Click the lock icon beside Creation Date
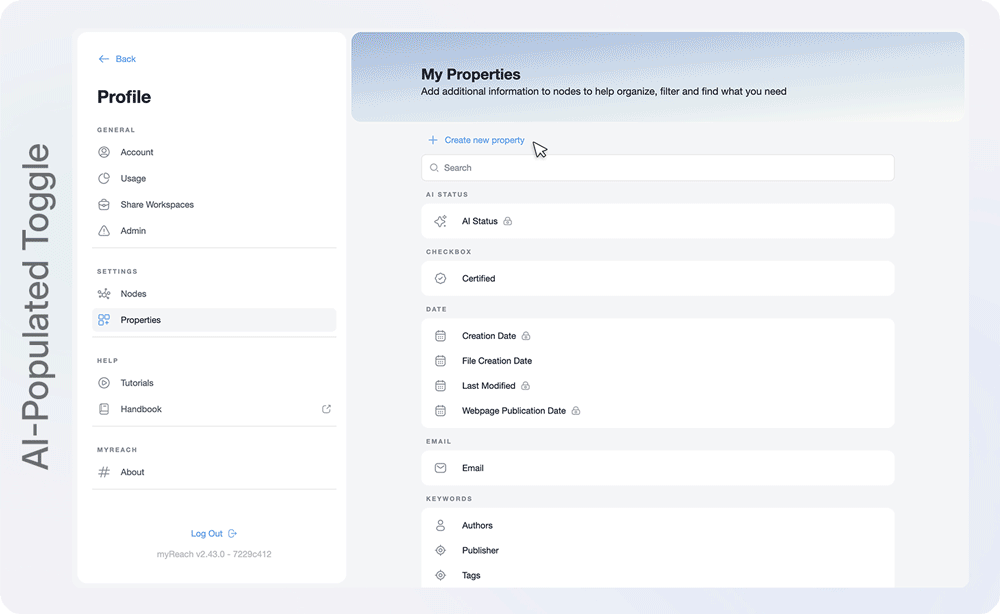The image size is (1000, 614). click(x=526, y=336)
